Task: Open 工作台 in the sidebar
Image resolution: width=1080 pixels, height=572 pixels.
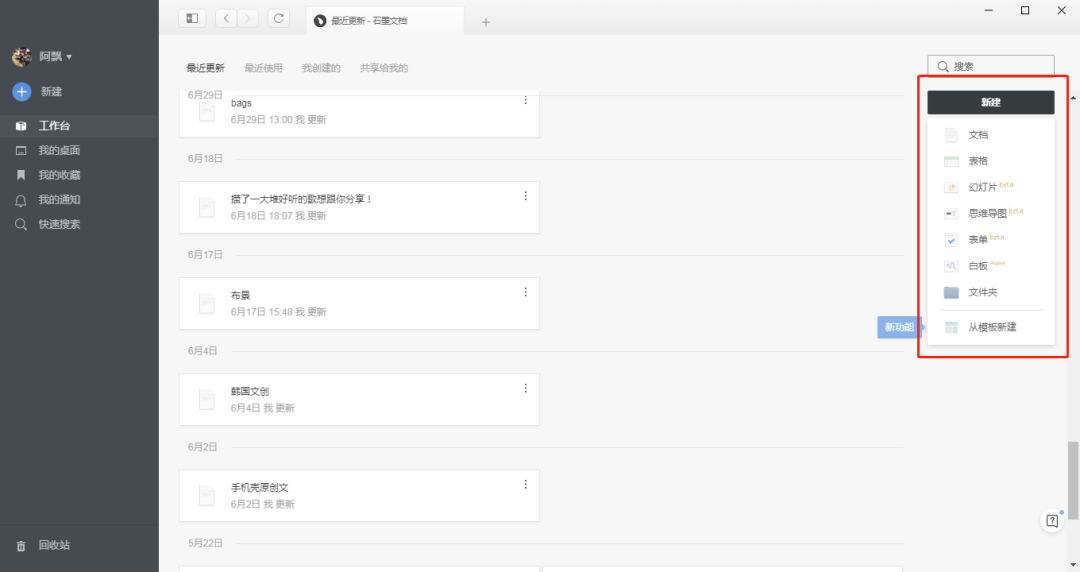Action: pos(79,125)
